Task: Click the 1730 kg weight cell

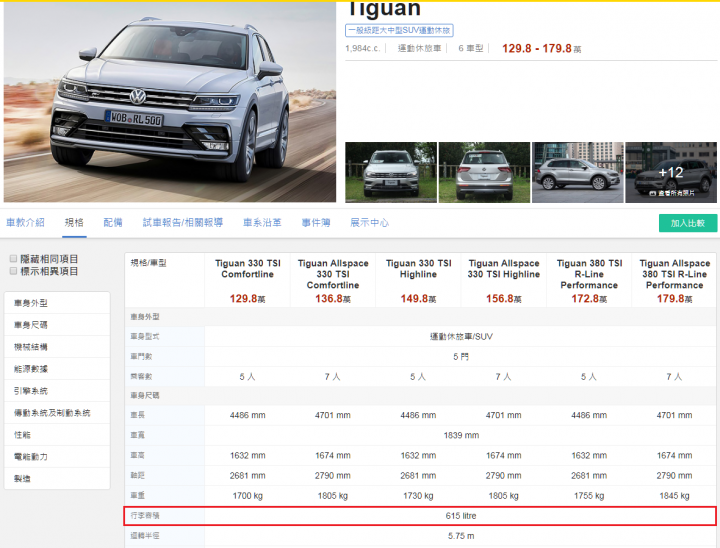Action: 418,496
